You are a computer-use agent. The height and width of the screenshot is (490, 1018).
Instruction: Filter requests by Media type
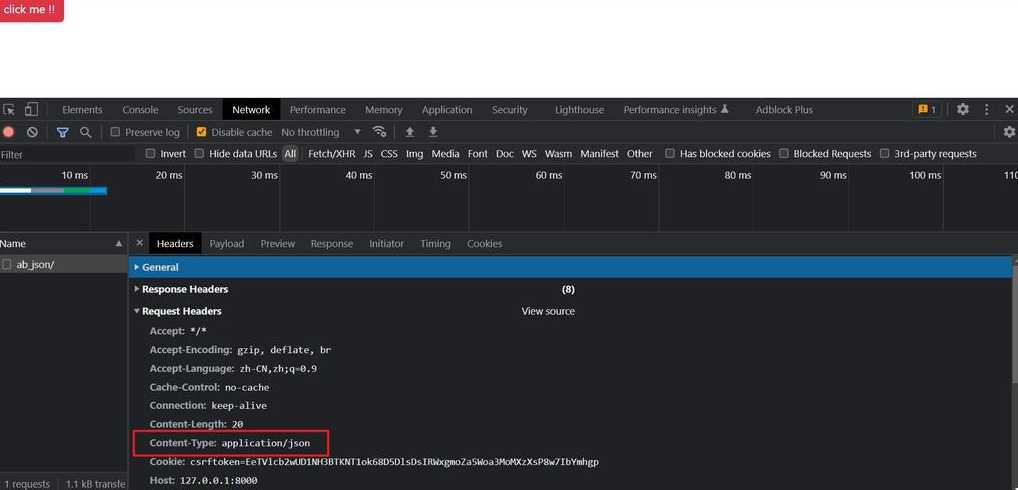445,154
